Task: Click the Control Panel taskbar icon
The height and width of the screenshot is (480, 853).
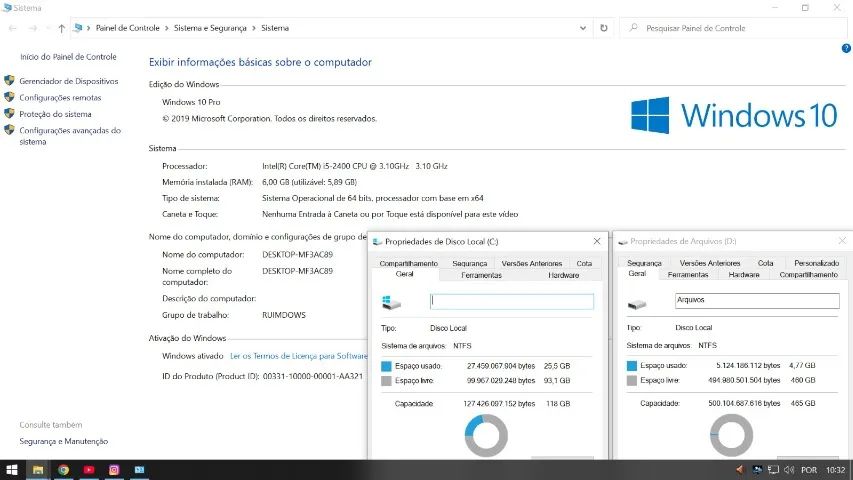Action: [x=140, y=470]
